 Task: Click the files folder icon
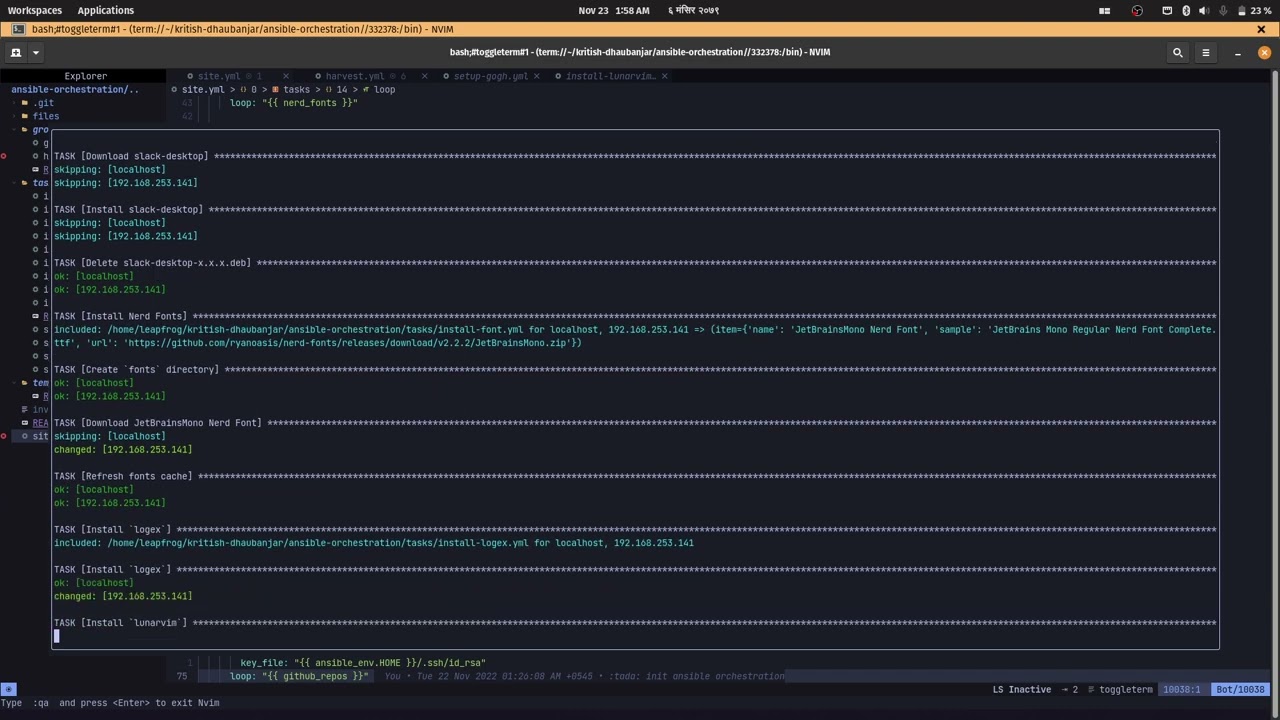click(x=24, y=116)
